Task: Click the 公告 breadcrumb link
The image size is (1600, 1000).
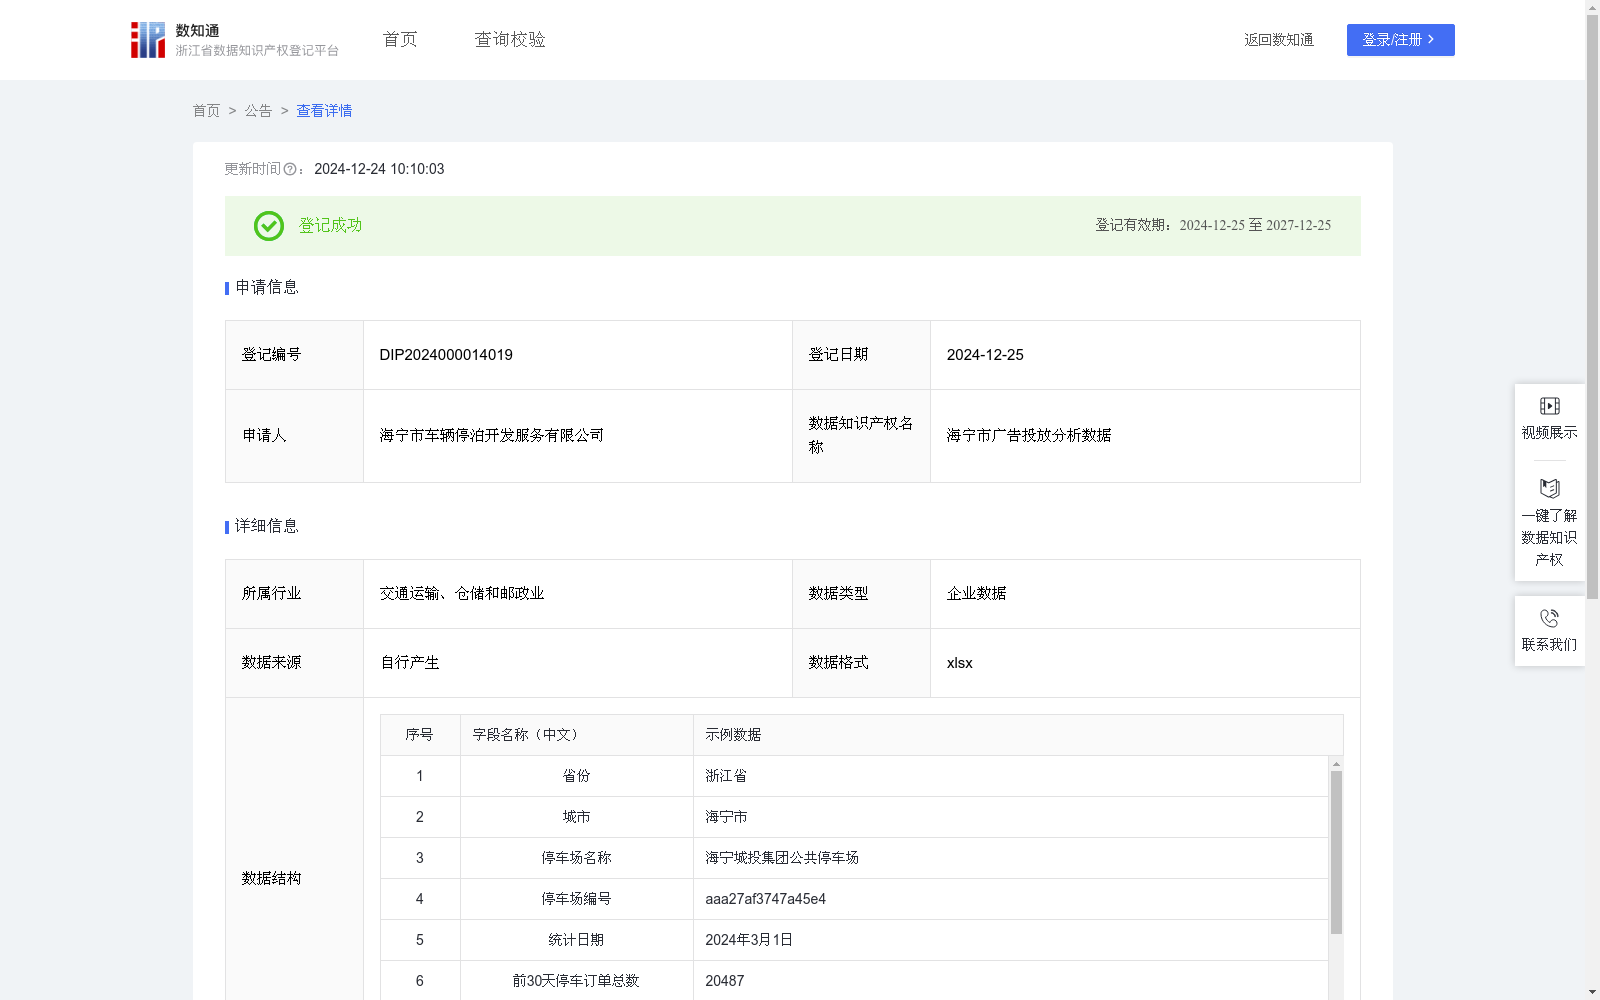Action: (x=258, y=111)
